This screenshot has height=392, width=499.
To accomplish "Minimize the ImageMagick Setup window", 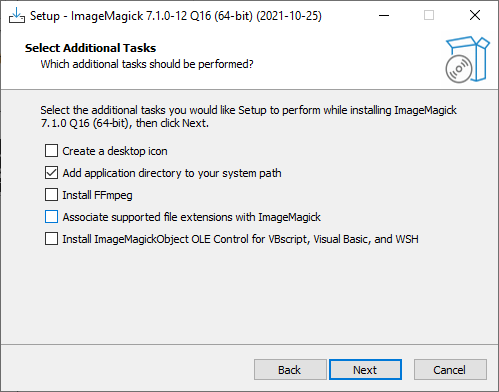I will click(x=384, y=15).
